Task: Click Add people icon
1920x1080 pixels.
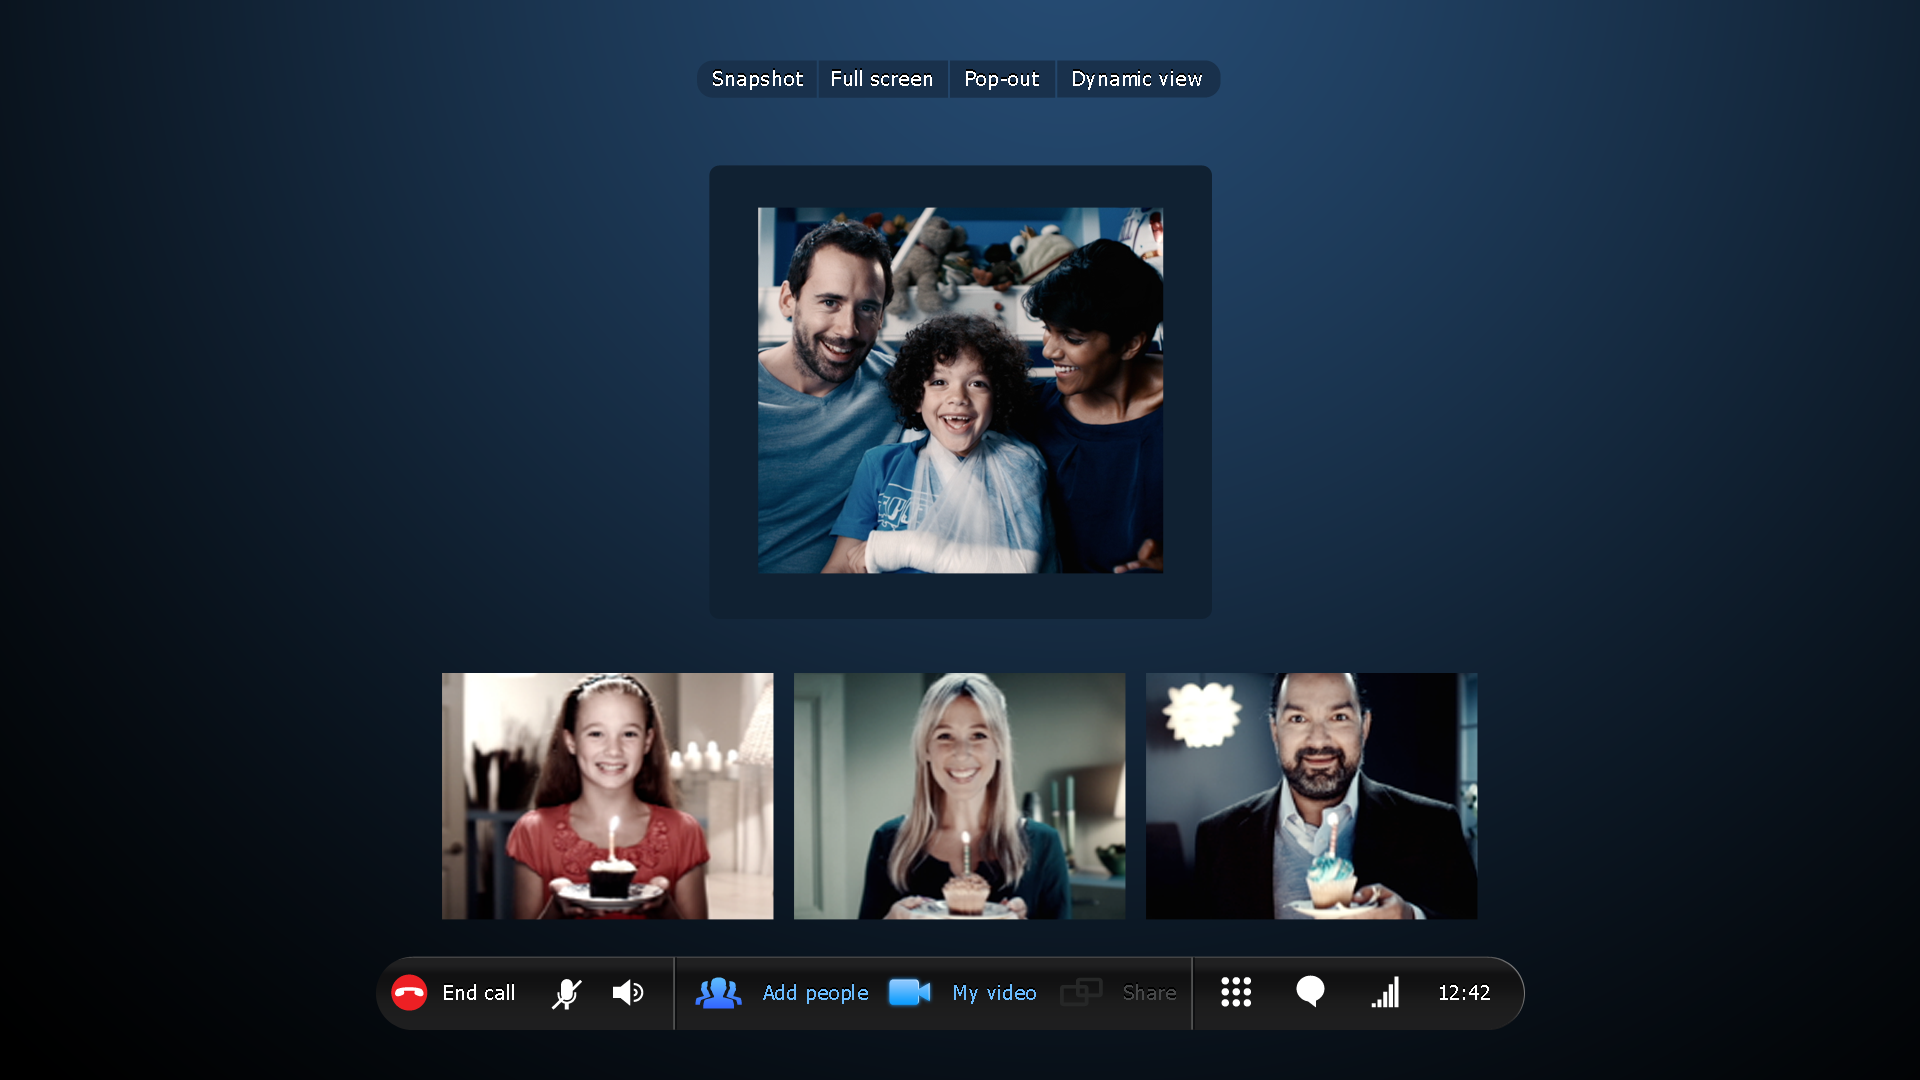Action: click(x=723, y=992)
